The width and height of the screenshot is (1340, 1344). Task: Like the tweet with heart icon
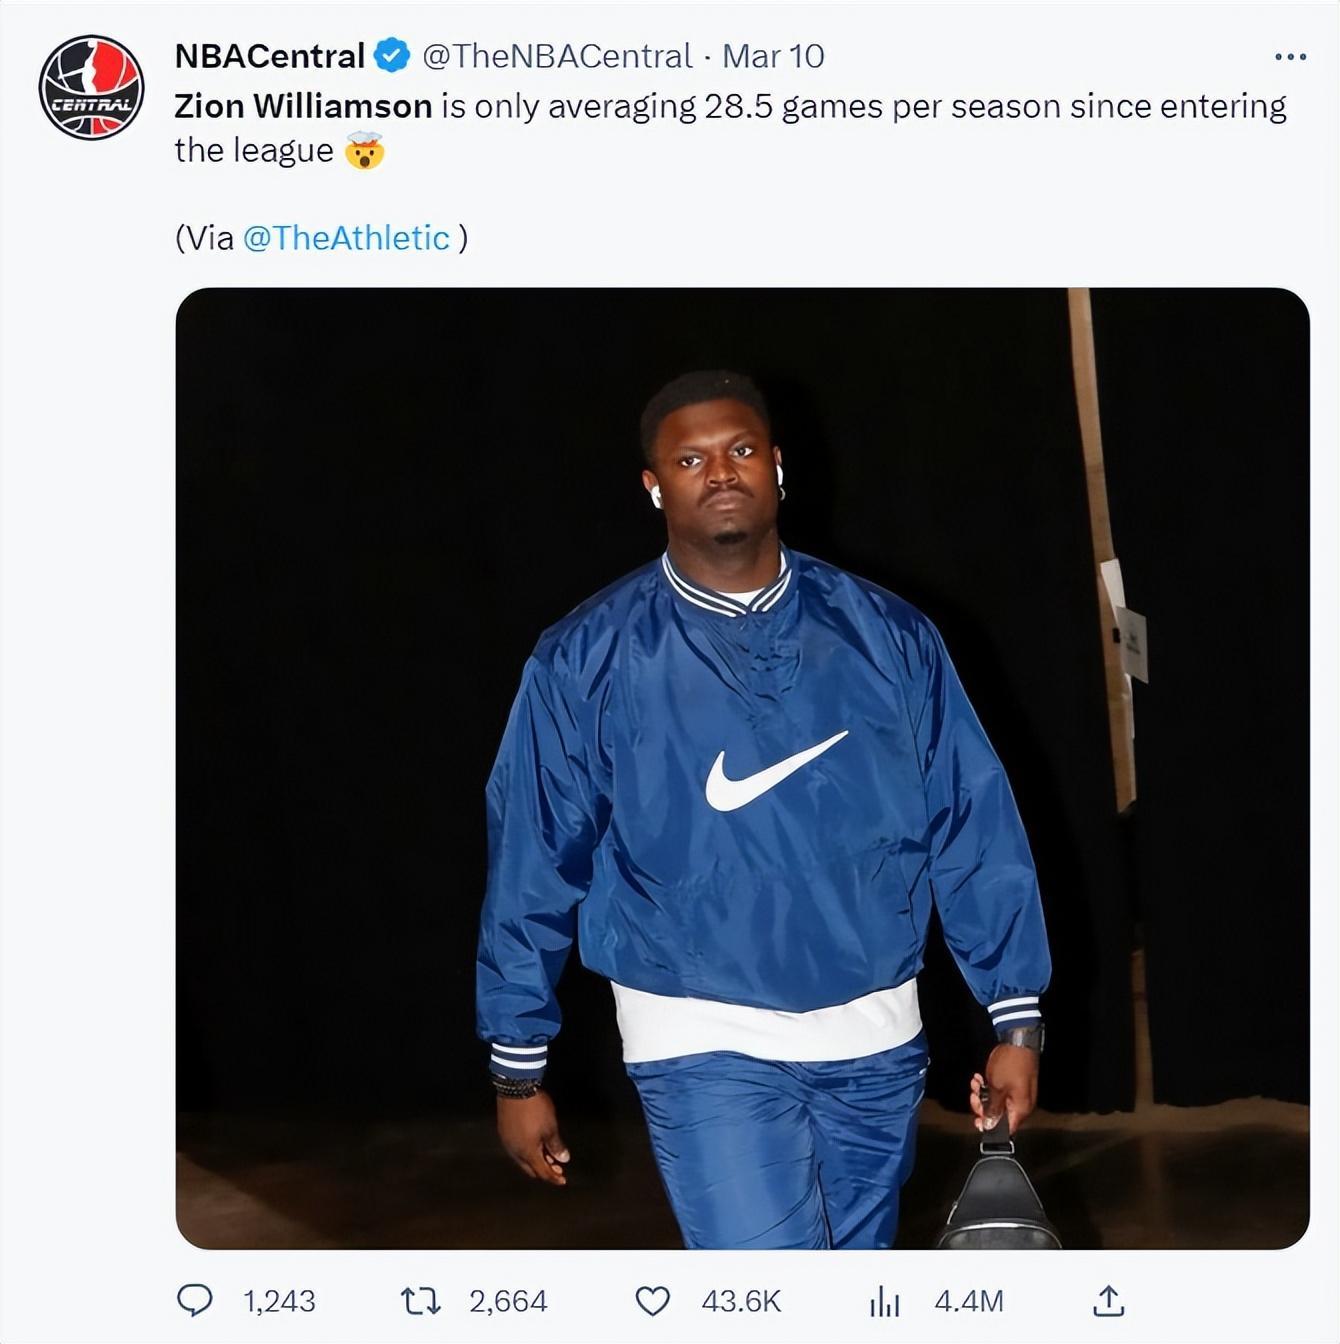[652, 1300]
